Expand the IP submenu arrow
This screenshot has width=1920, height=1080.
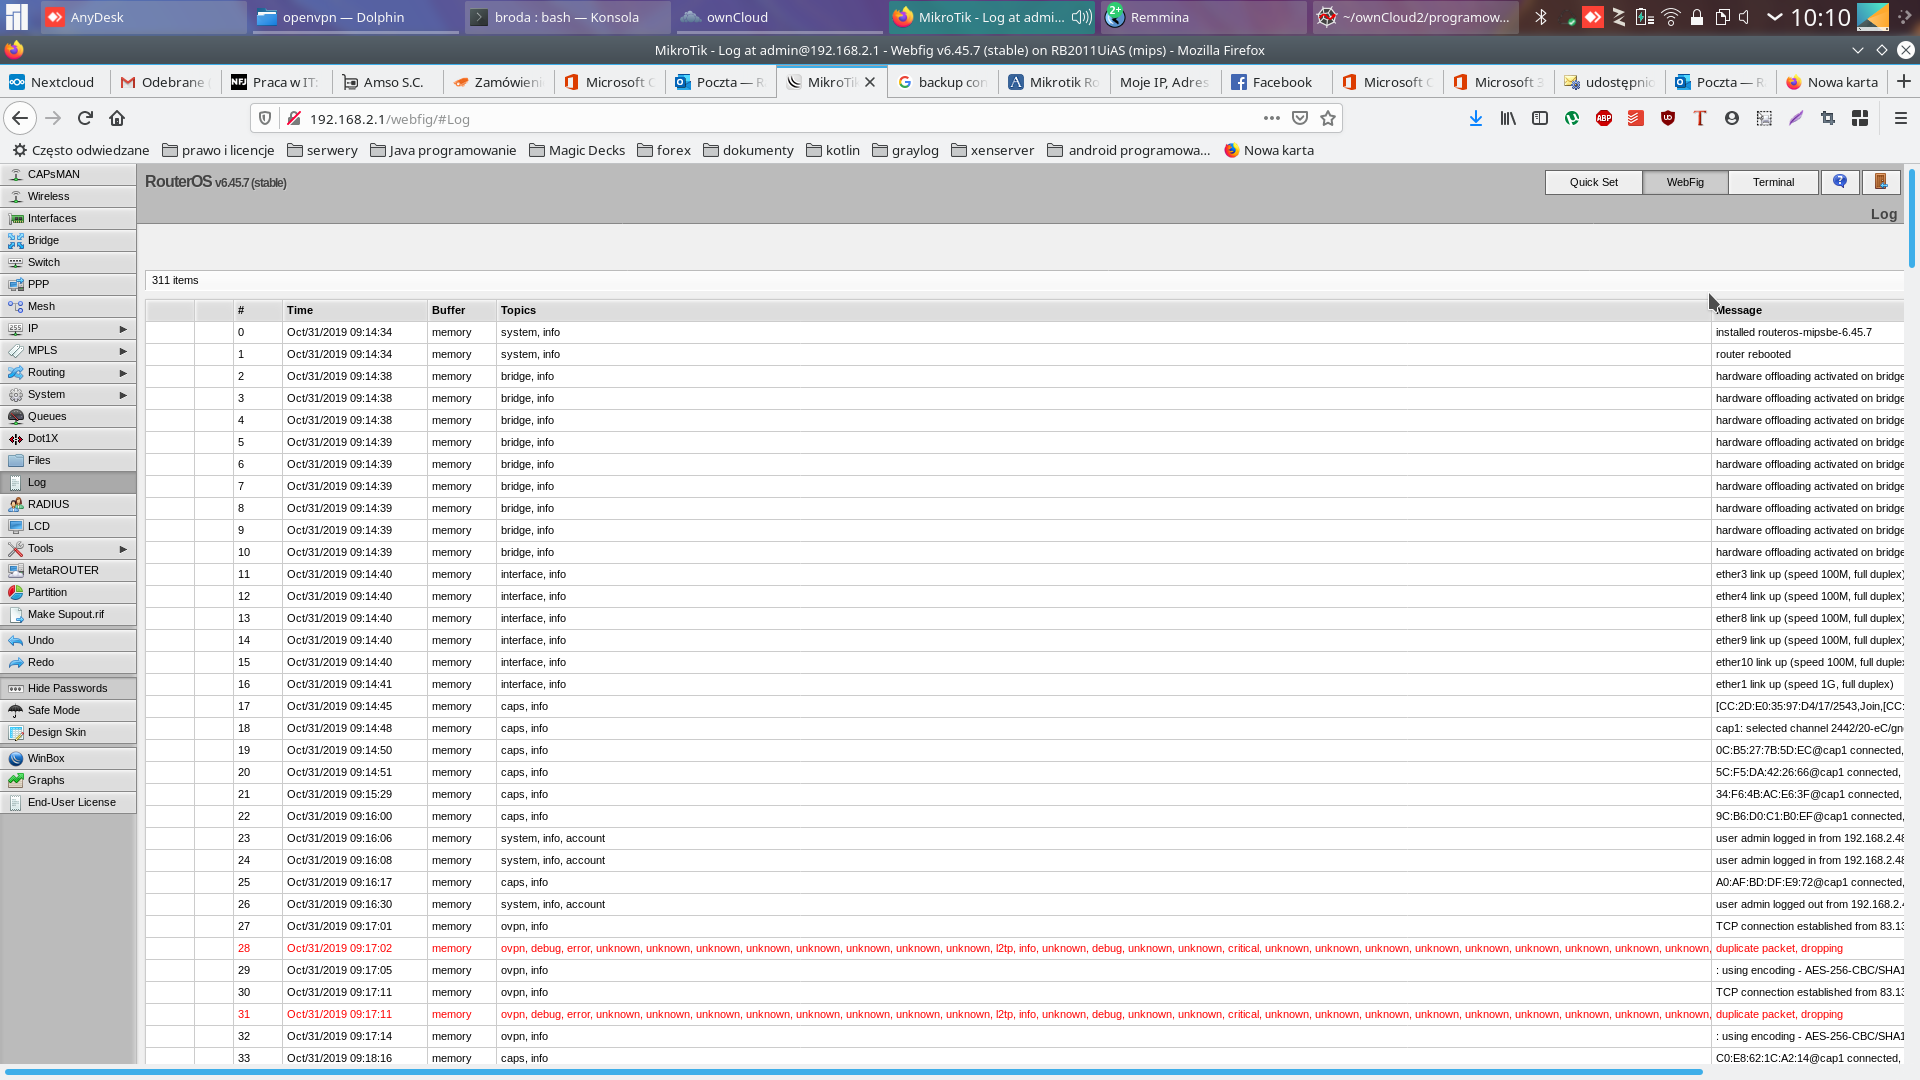(x=123, y=329)
